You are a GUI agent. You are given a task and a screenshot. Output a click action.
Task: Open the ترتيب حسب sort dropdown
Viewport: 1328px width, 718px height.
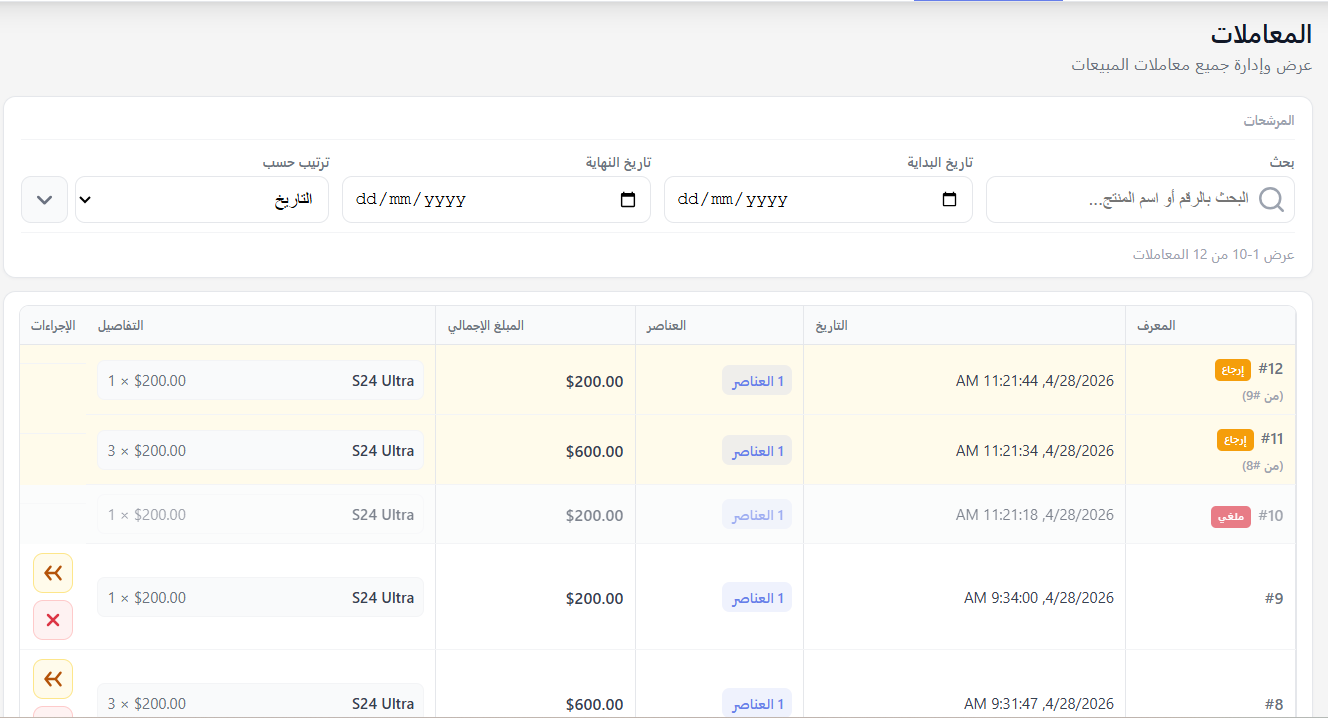tap(202, 199)
